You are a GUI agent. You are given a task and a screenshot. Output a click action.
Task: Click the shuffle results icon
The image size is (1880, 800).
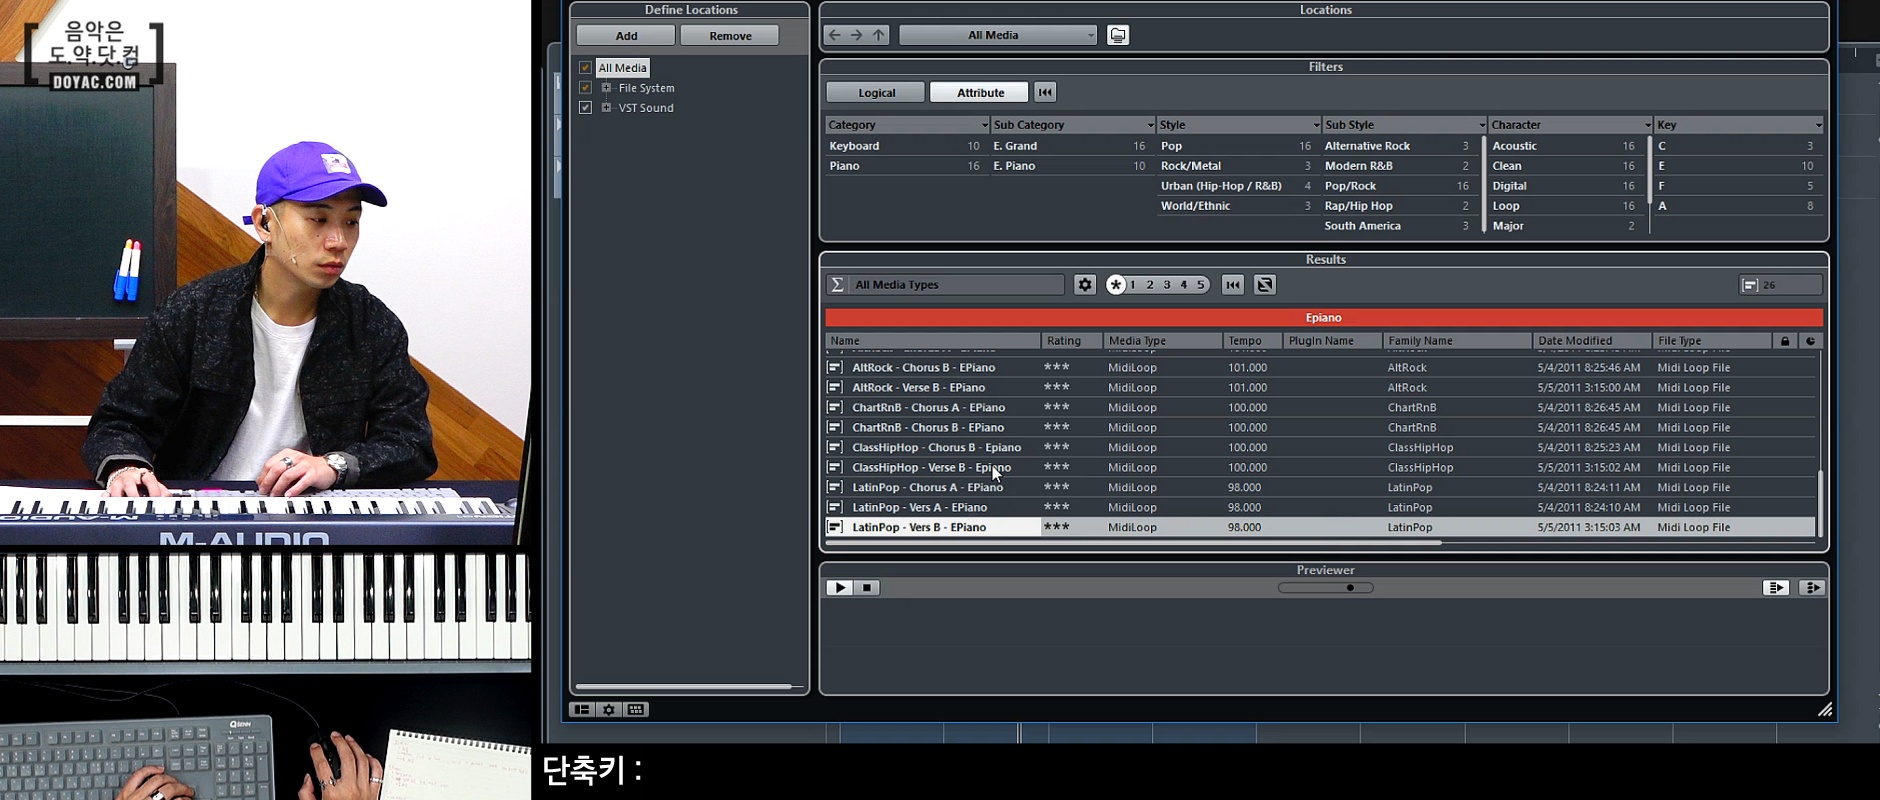[1265, 285]
